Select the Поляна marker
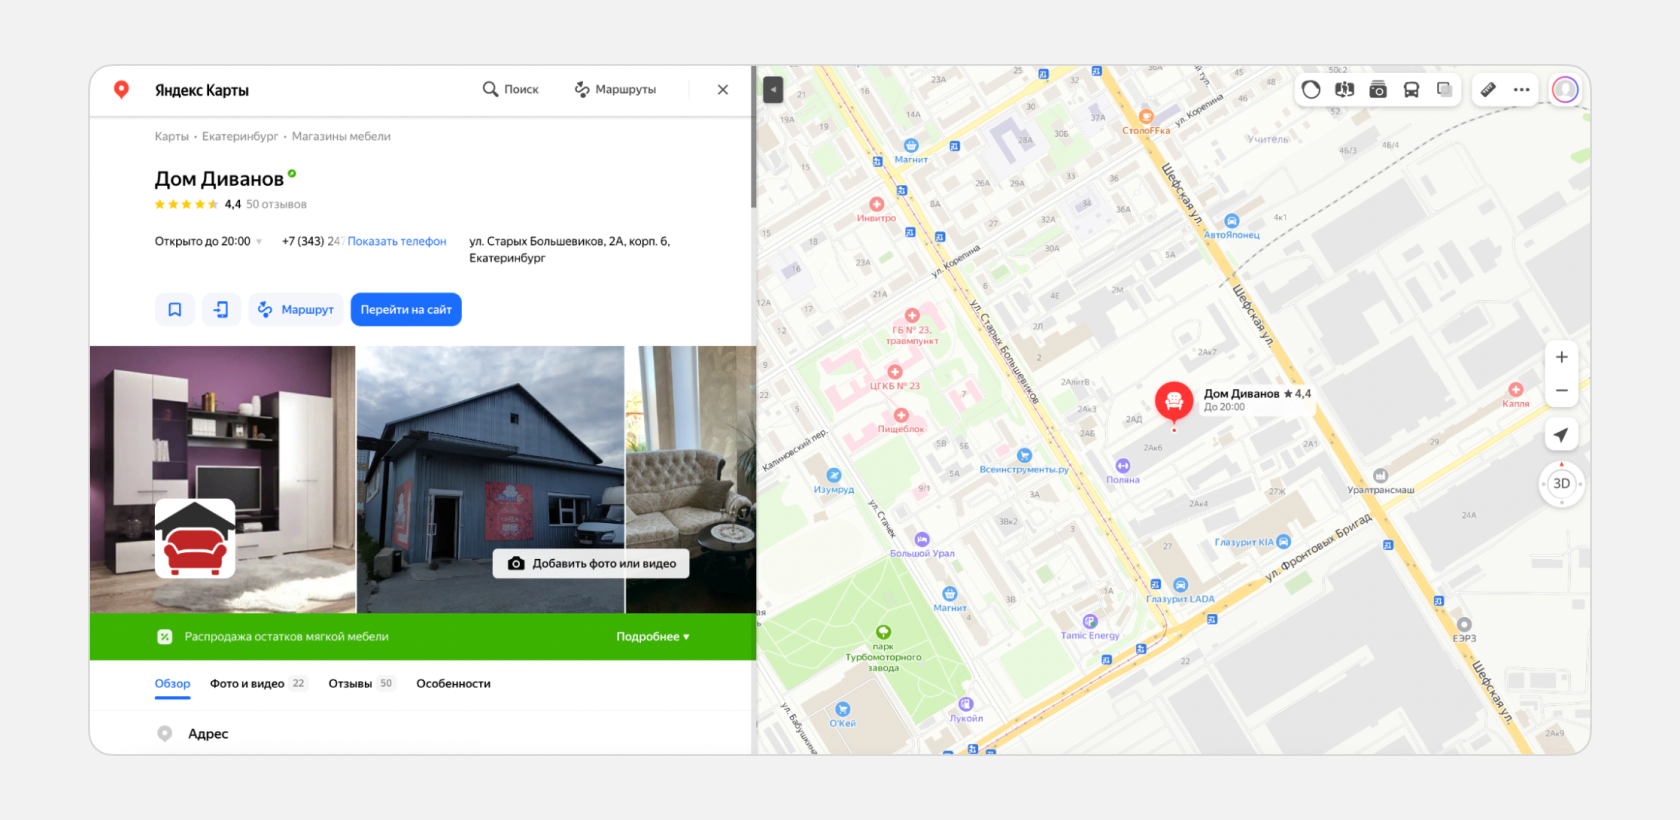1680x820 pixels. click(1123, 466)
